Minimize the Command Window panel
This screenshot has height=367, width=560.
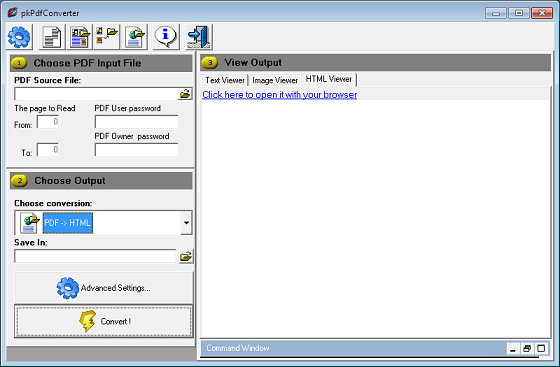(512, 348)
